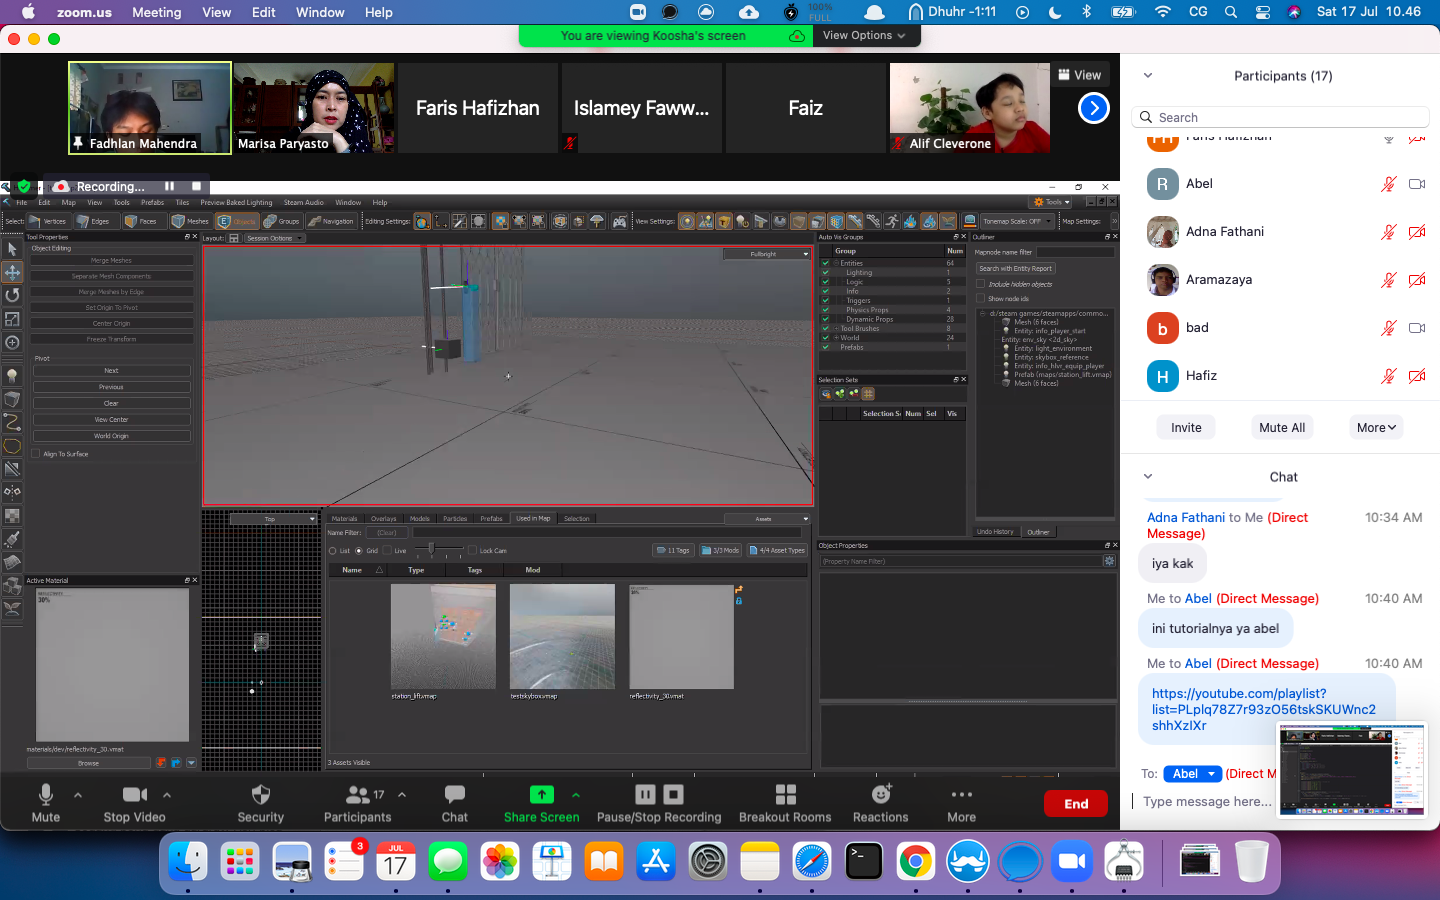1440x900 pixels.
Task: Select the Groups selection mode
Action: (282, 221)
